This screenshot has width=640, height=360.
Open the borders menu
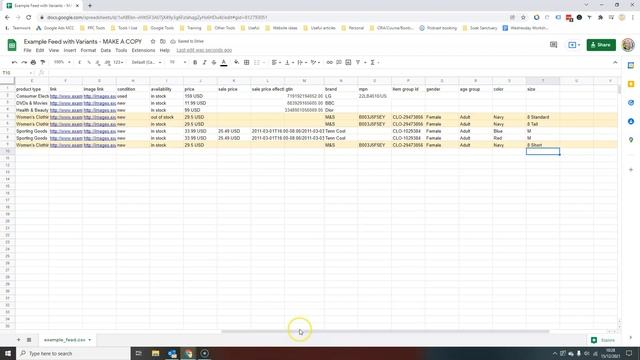point(247,62)
